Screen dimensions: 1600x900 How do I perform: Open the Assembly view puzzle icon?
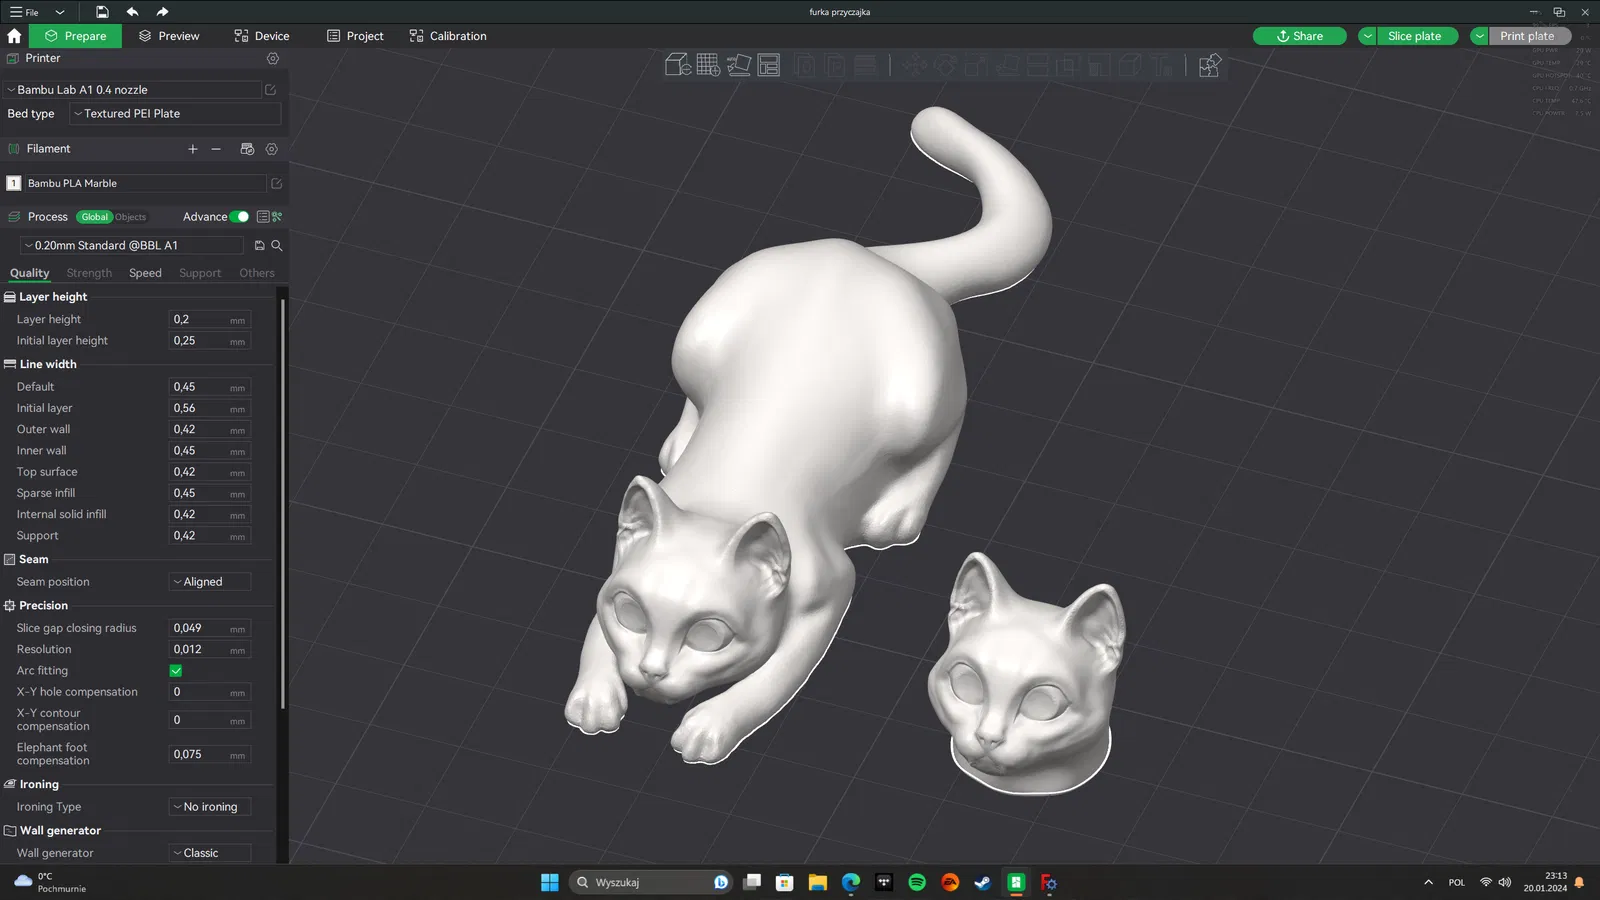click(x=1210, y=65)
